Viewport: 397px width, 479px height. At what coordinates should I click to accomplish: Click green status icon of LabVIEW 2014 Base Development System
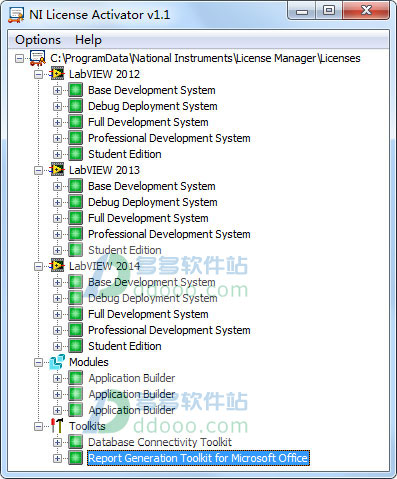click(x=76, y=282)
